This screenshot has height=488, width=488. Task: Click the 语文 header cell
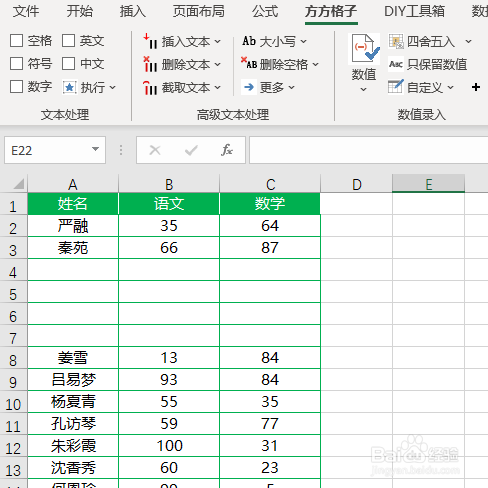(x=169, y=204)
